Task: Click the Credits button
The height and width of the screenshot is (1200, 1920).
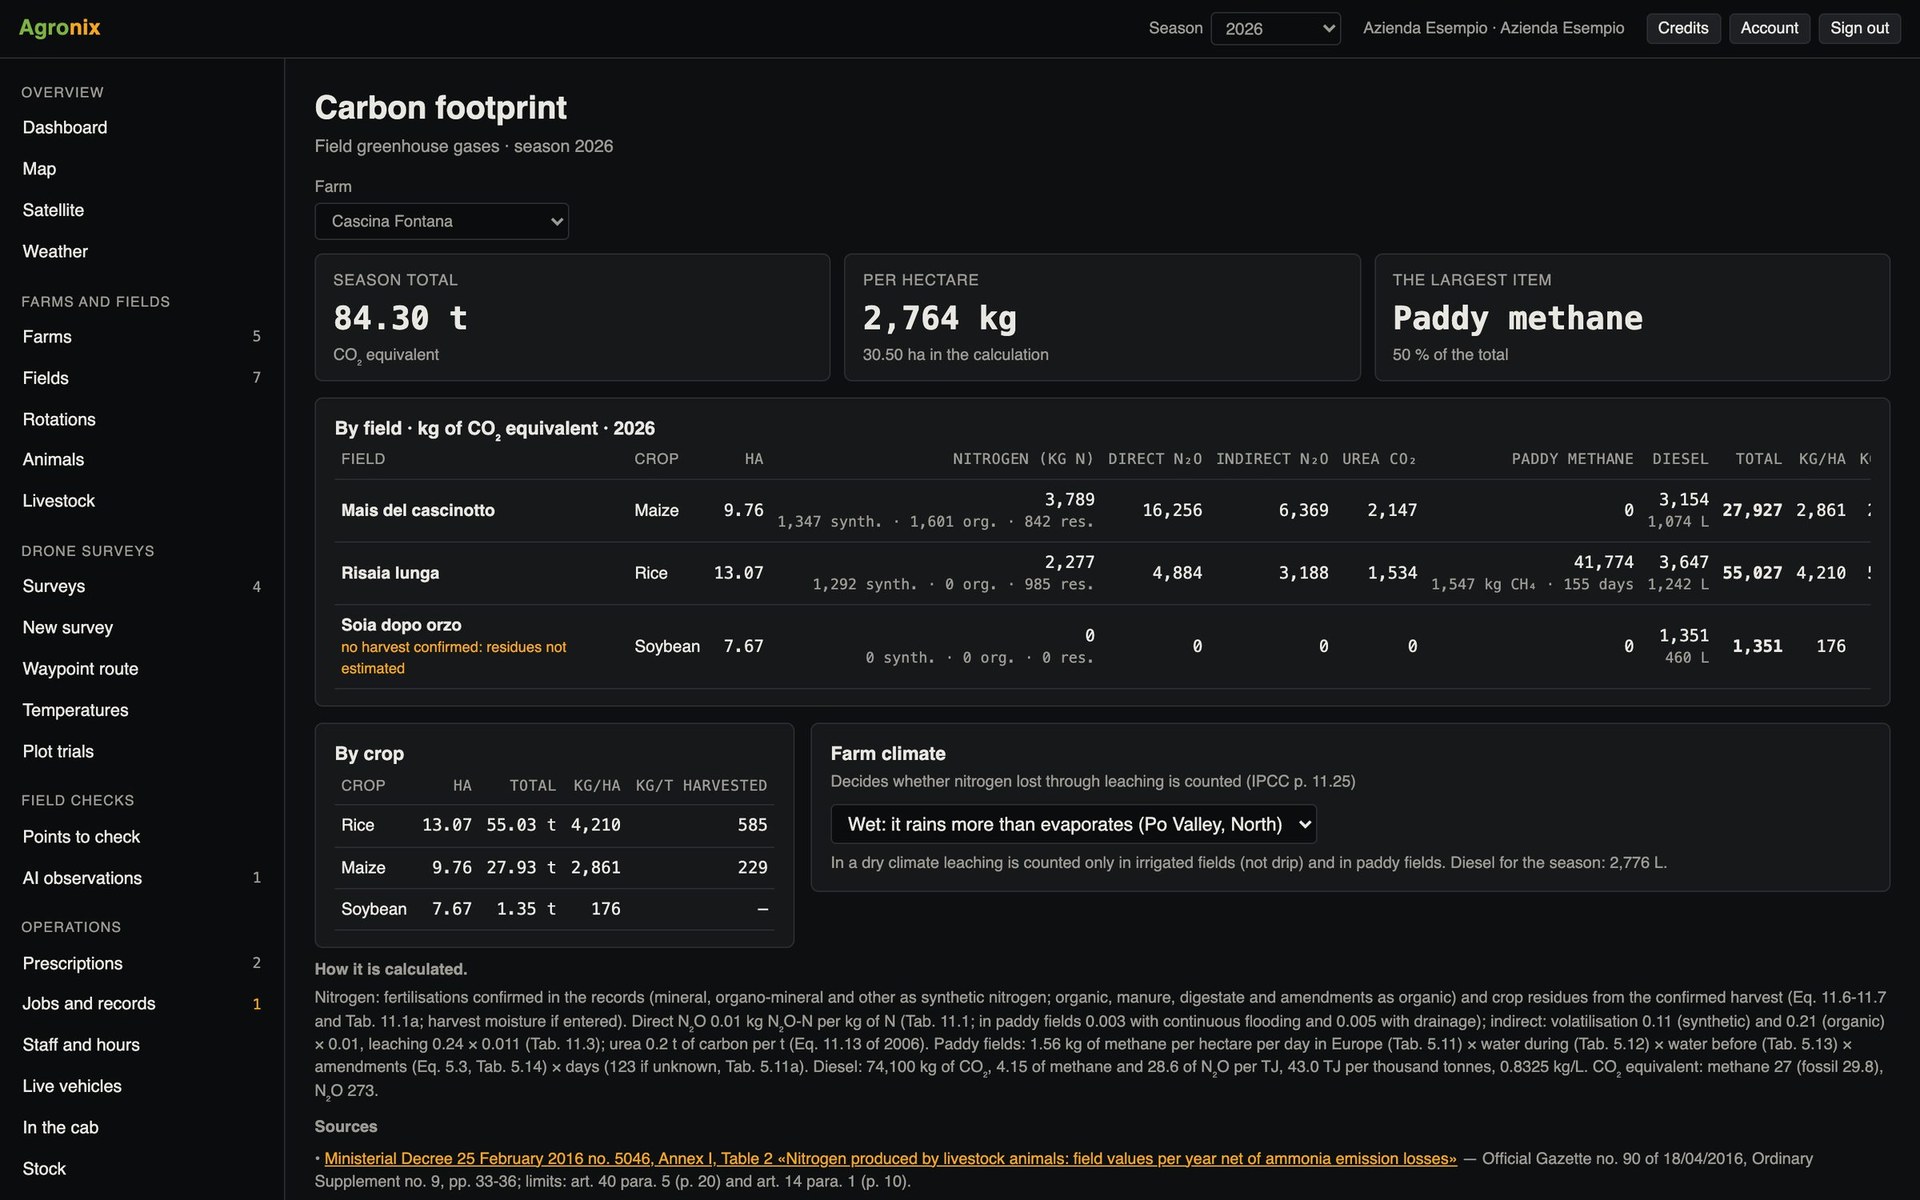Action: click(1682, 28)
